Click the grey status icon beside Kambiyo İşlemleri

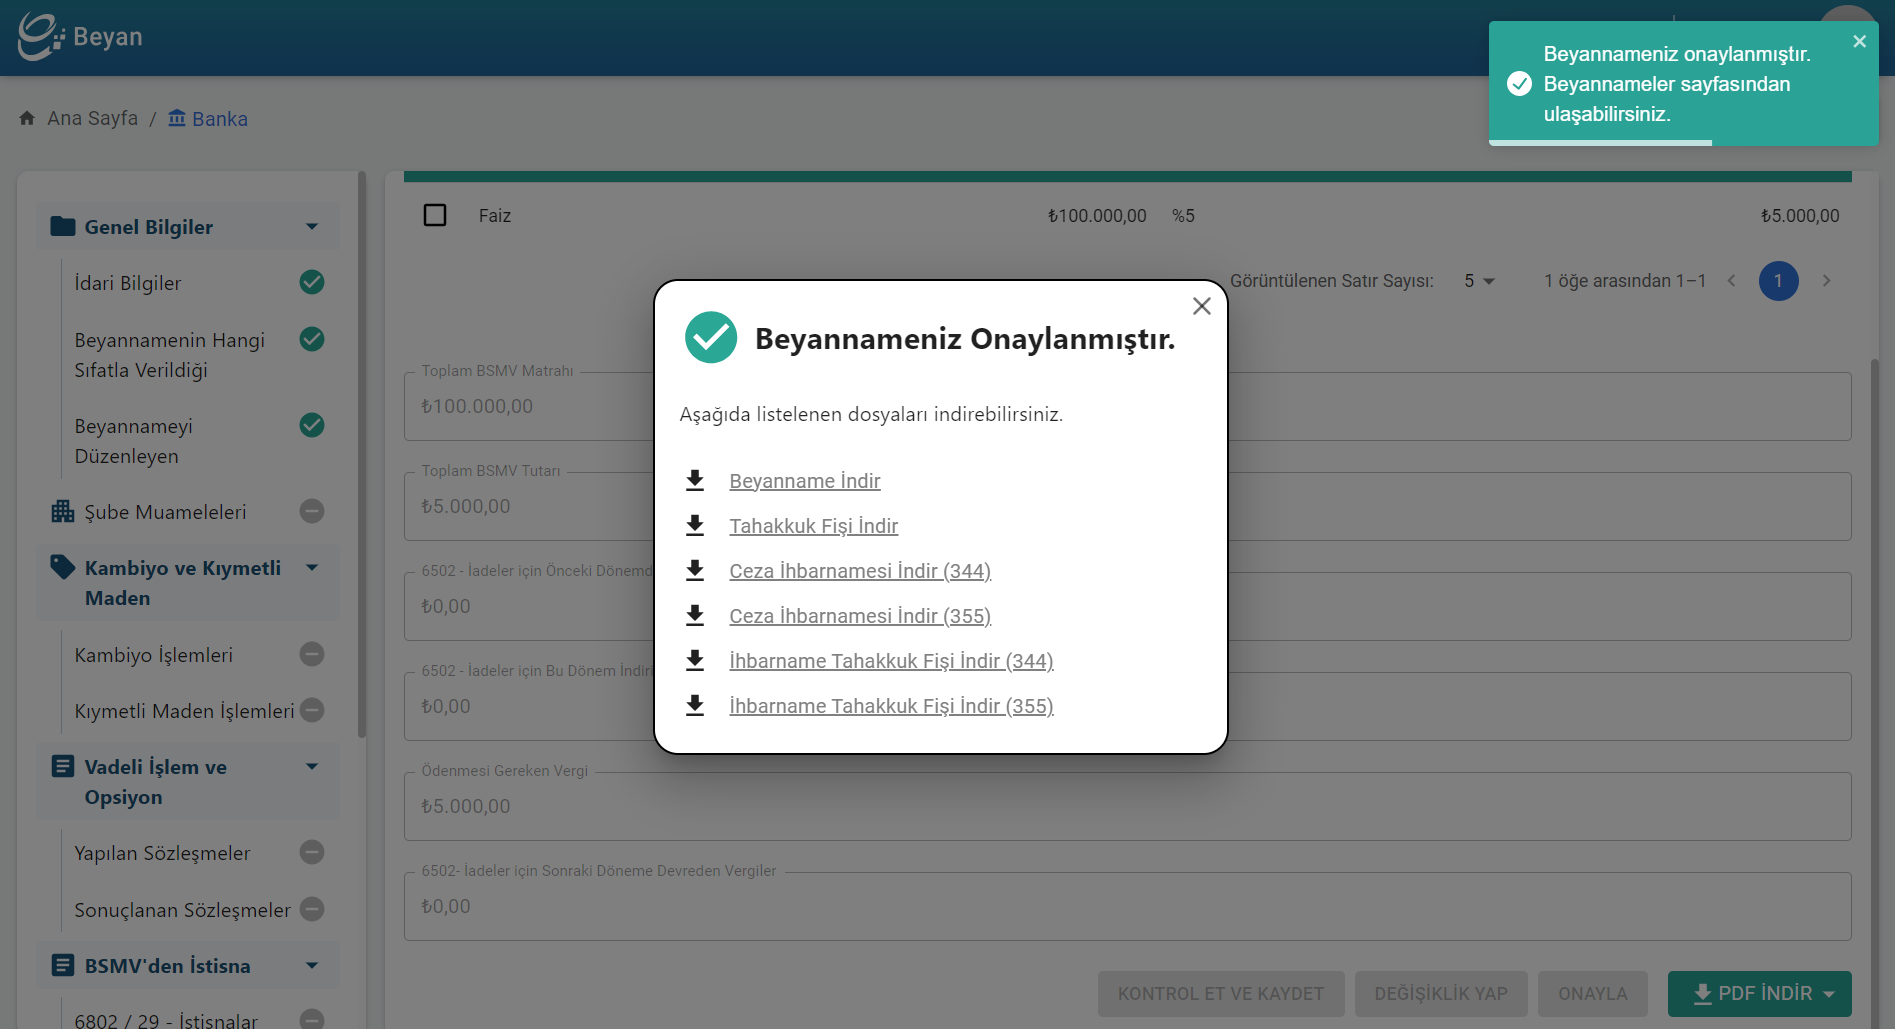tap(312, 654)
